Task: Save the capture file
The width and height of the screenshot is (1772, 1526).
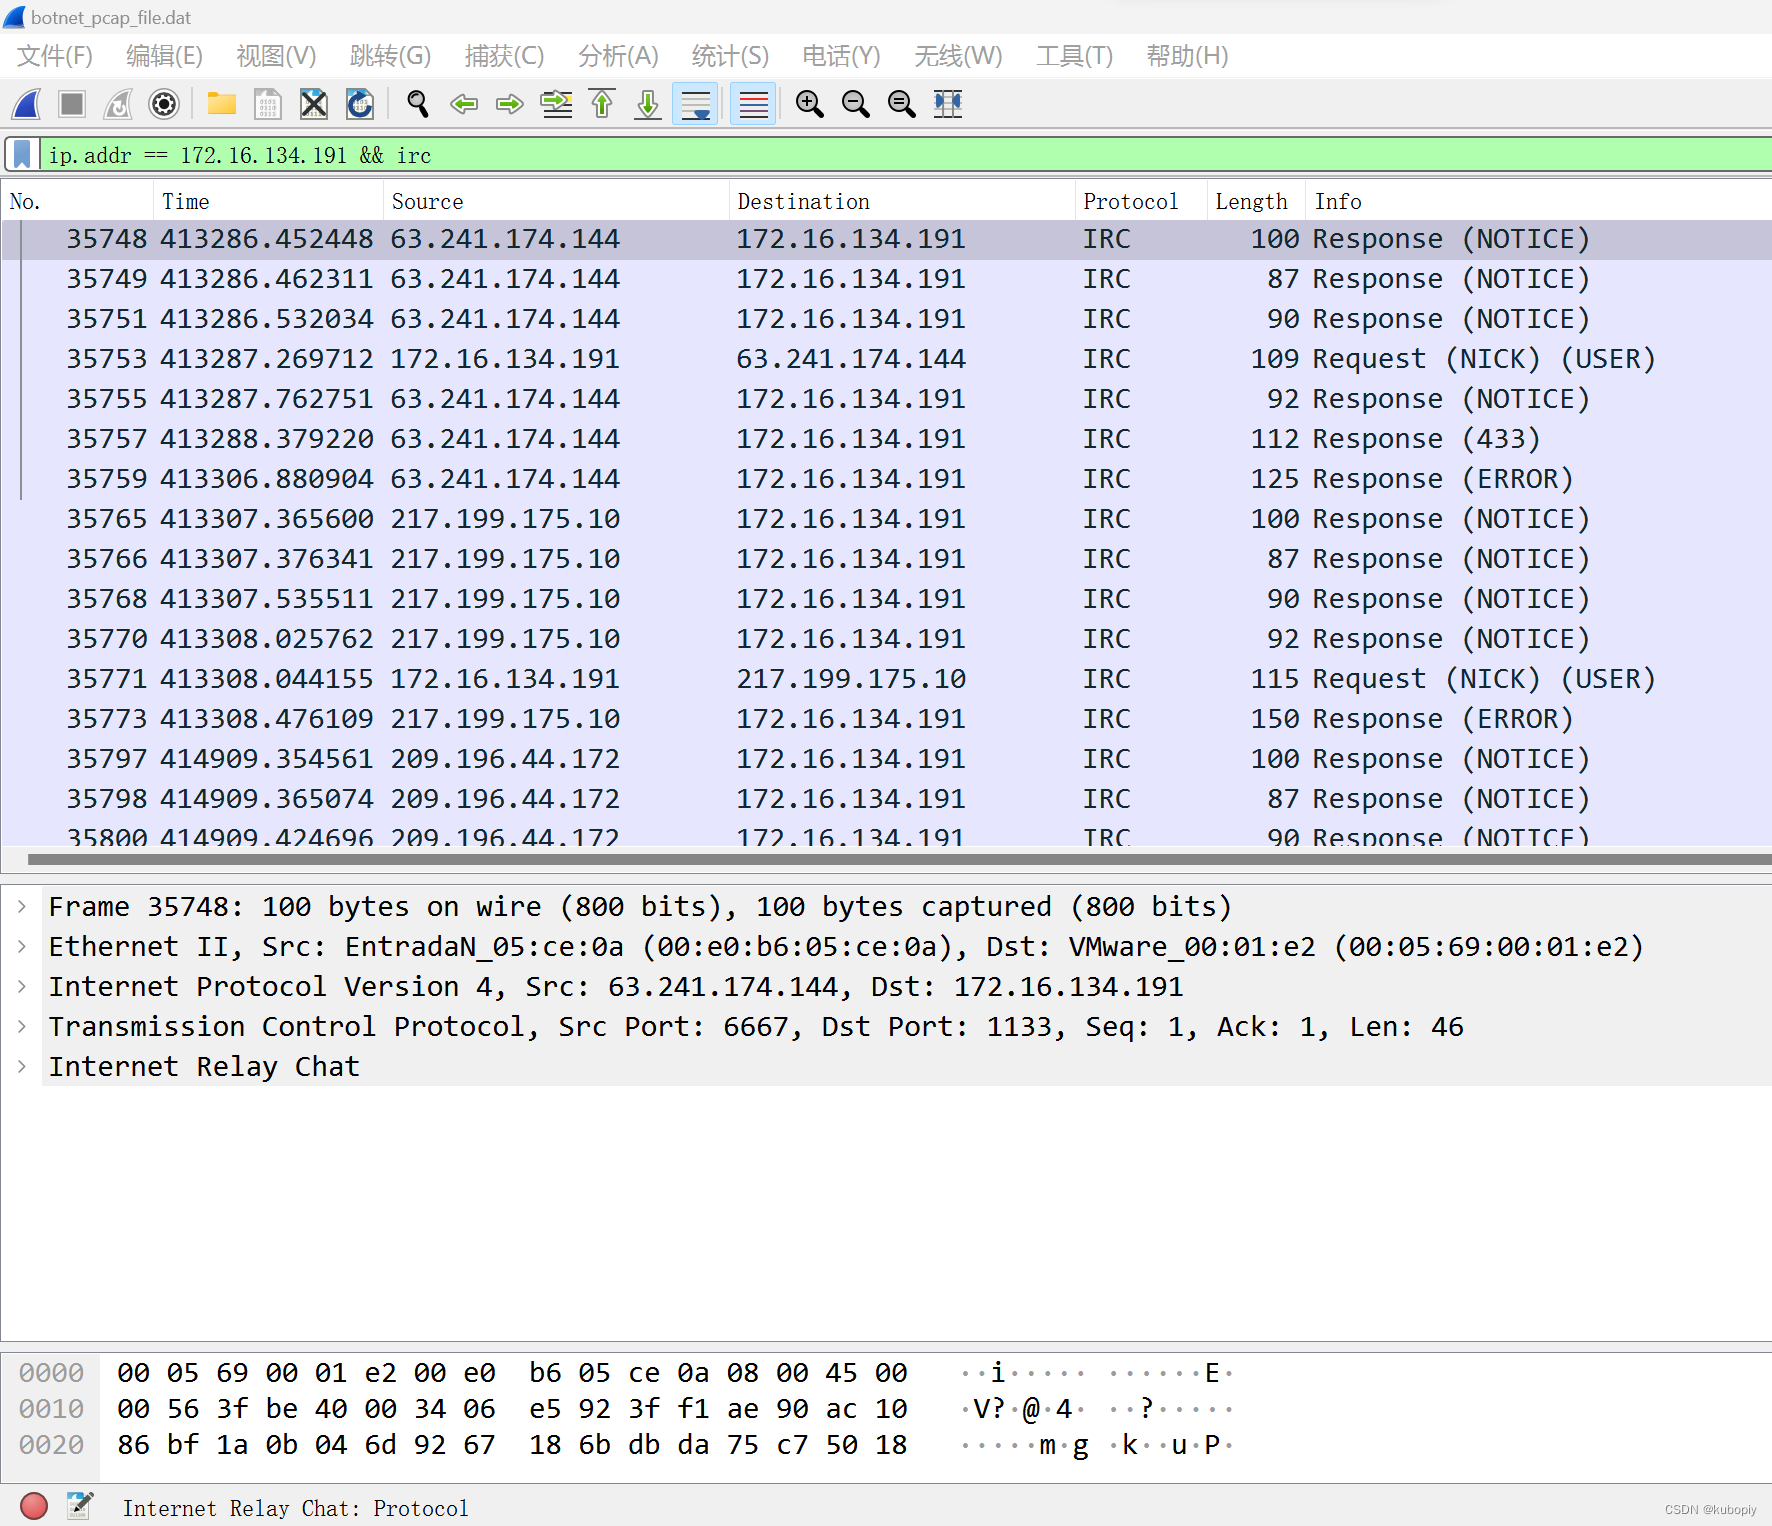Action: tap(268, 104)
